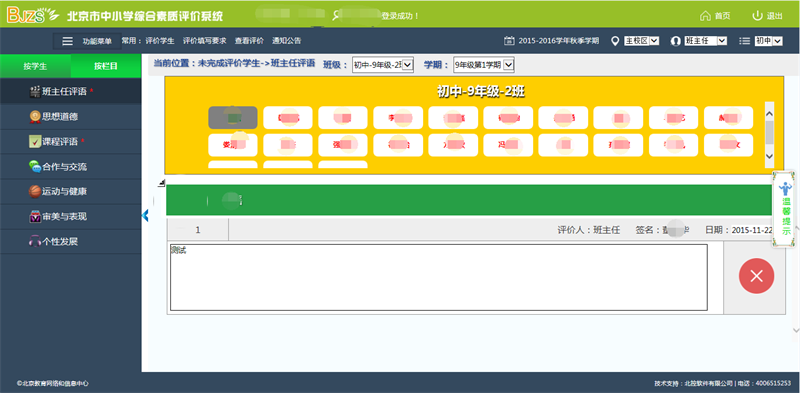Image resolution: width=800 pixels, height=393 pixels.
Task: Select 课程评语 in the sidebar
Action: (70, 142)
